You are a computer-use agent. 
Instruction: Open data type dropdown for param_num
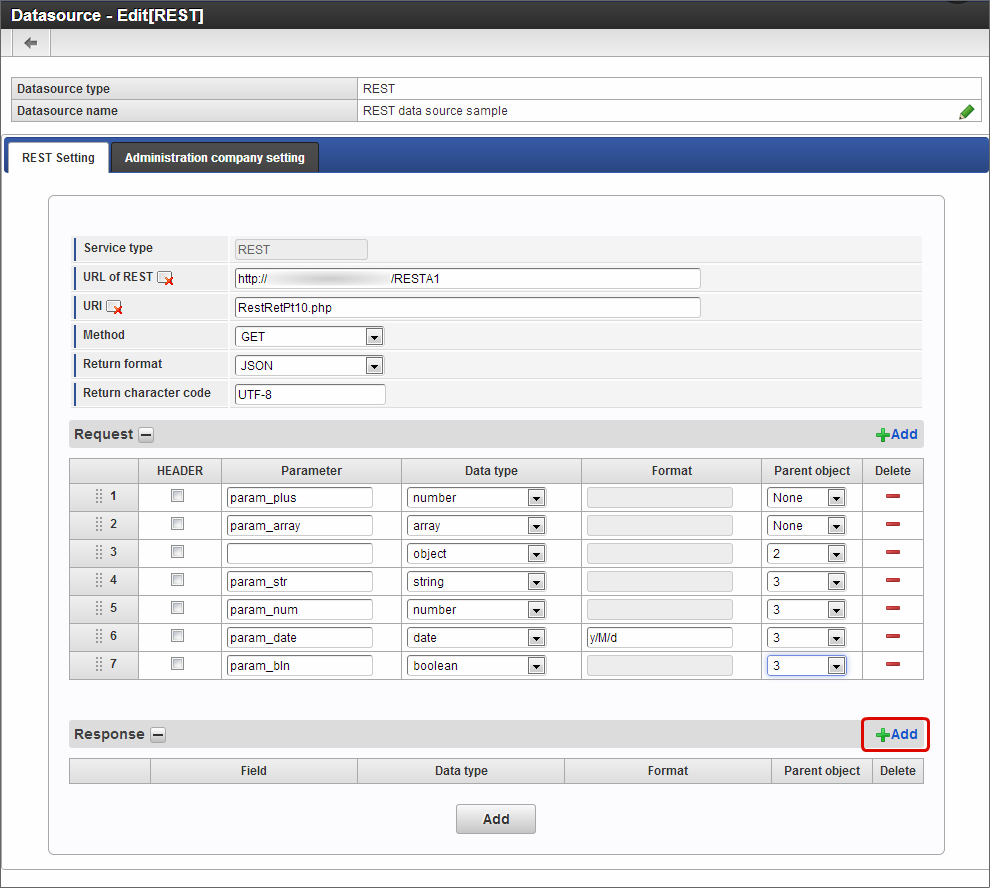point(476,610)
